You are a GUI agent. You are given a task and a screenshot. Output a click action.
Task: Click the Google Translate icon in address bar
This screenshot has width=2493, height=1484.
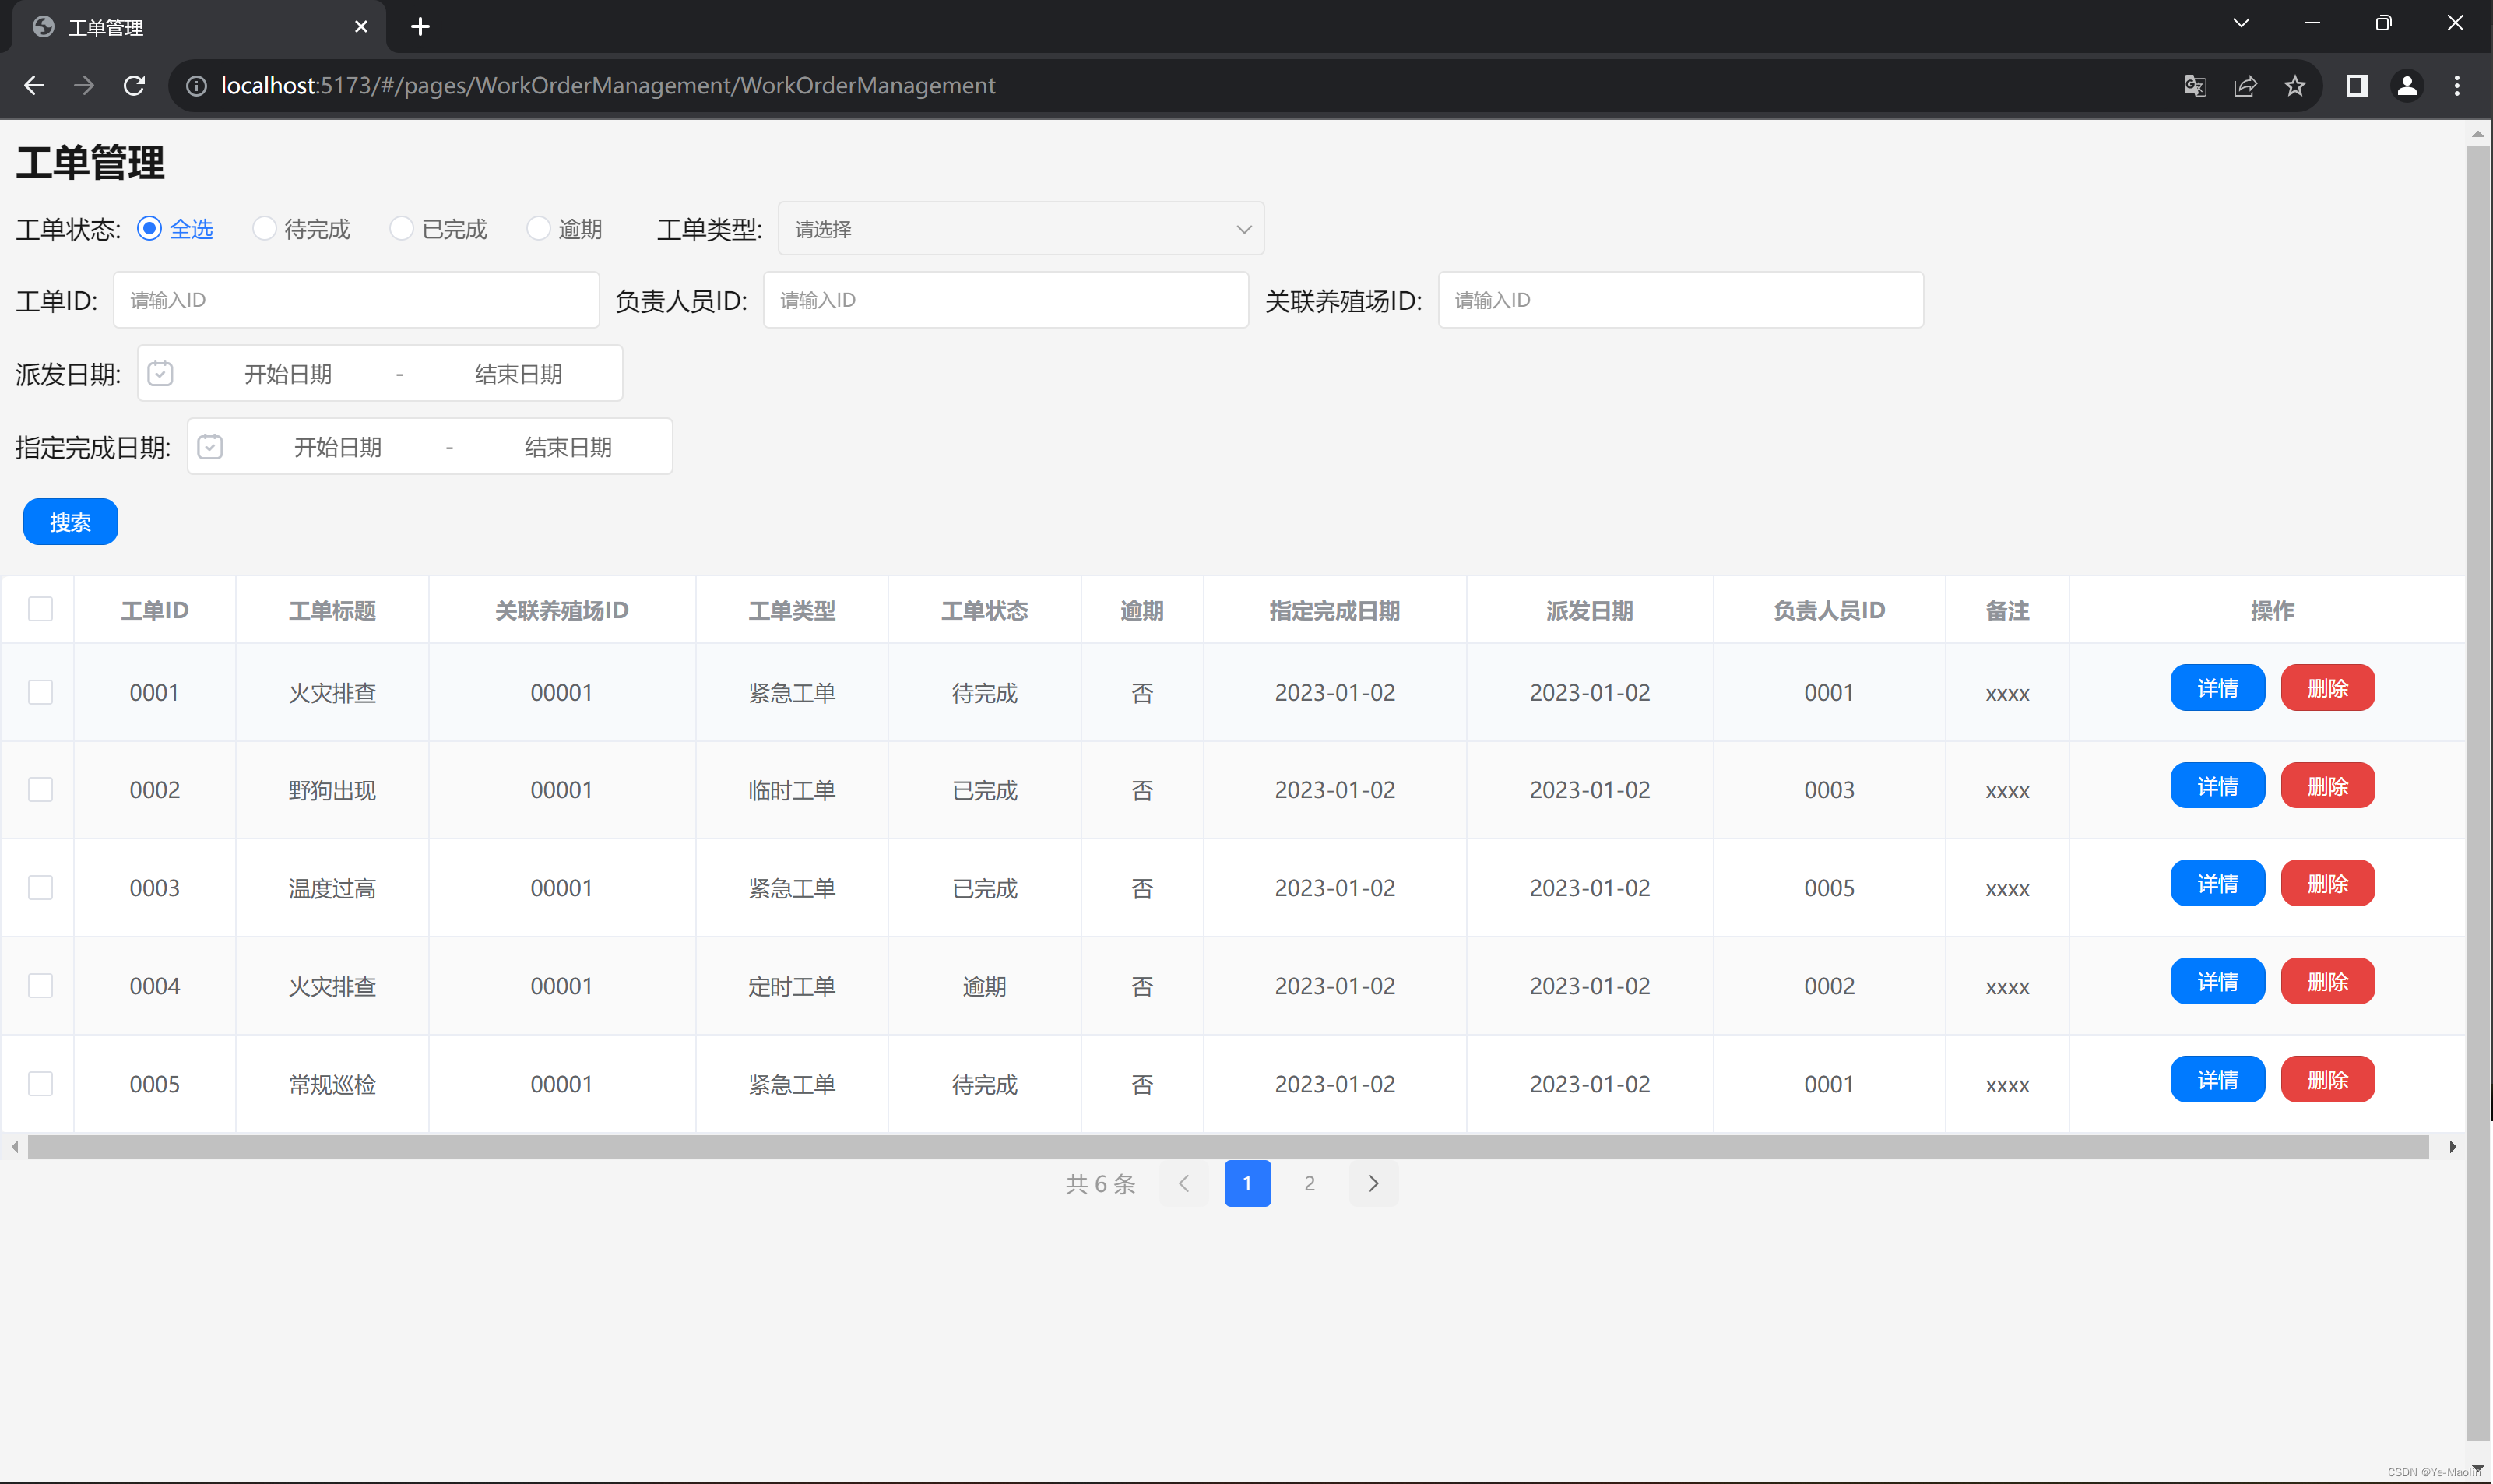[2194, 86]
